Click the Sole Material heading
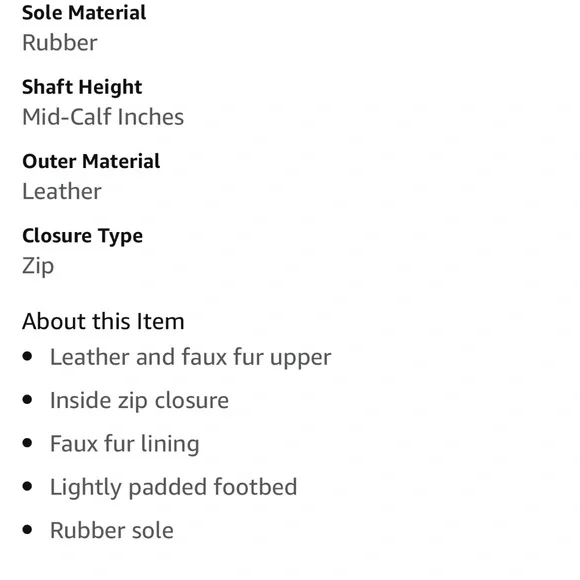Viewport: 580px width, 580px height. (x=84, y=13)
